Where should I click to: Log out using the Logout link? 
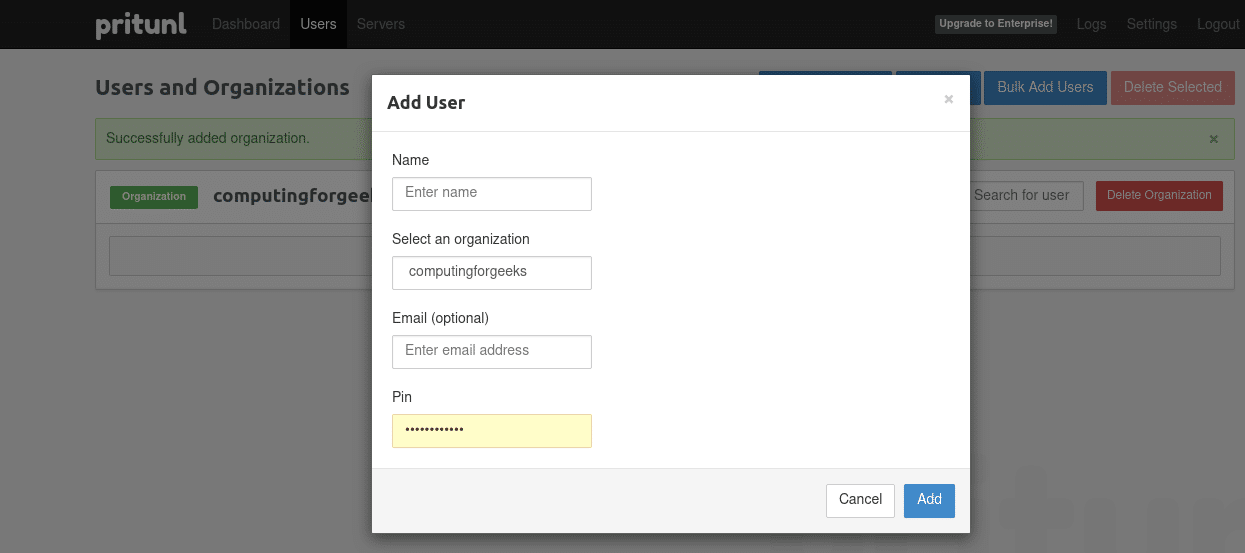[1217, 24]
